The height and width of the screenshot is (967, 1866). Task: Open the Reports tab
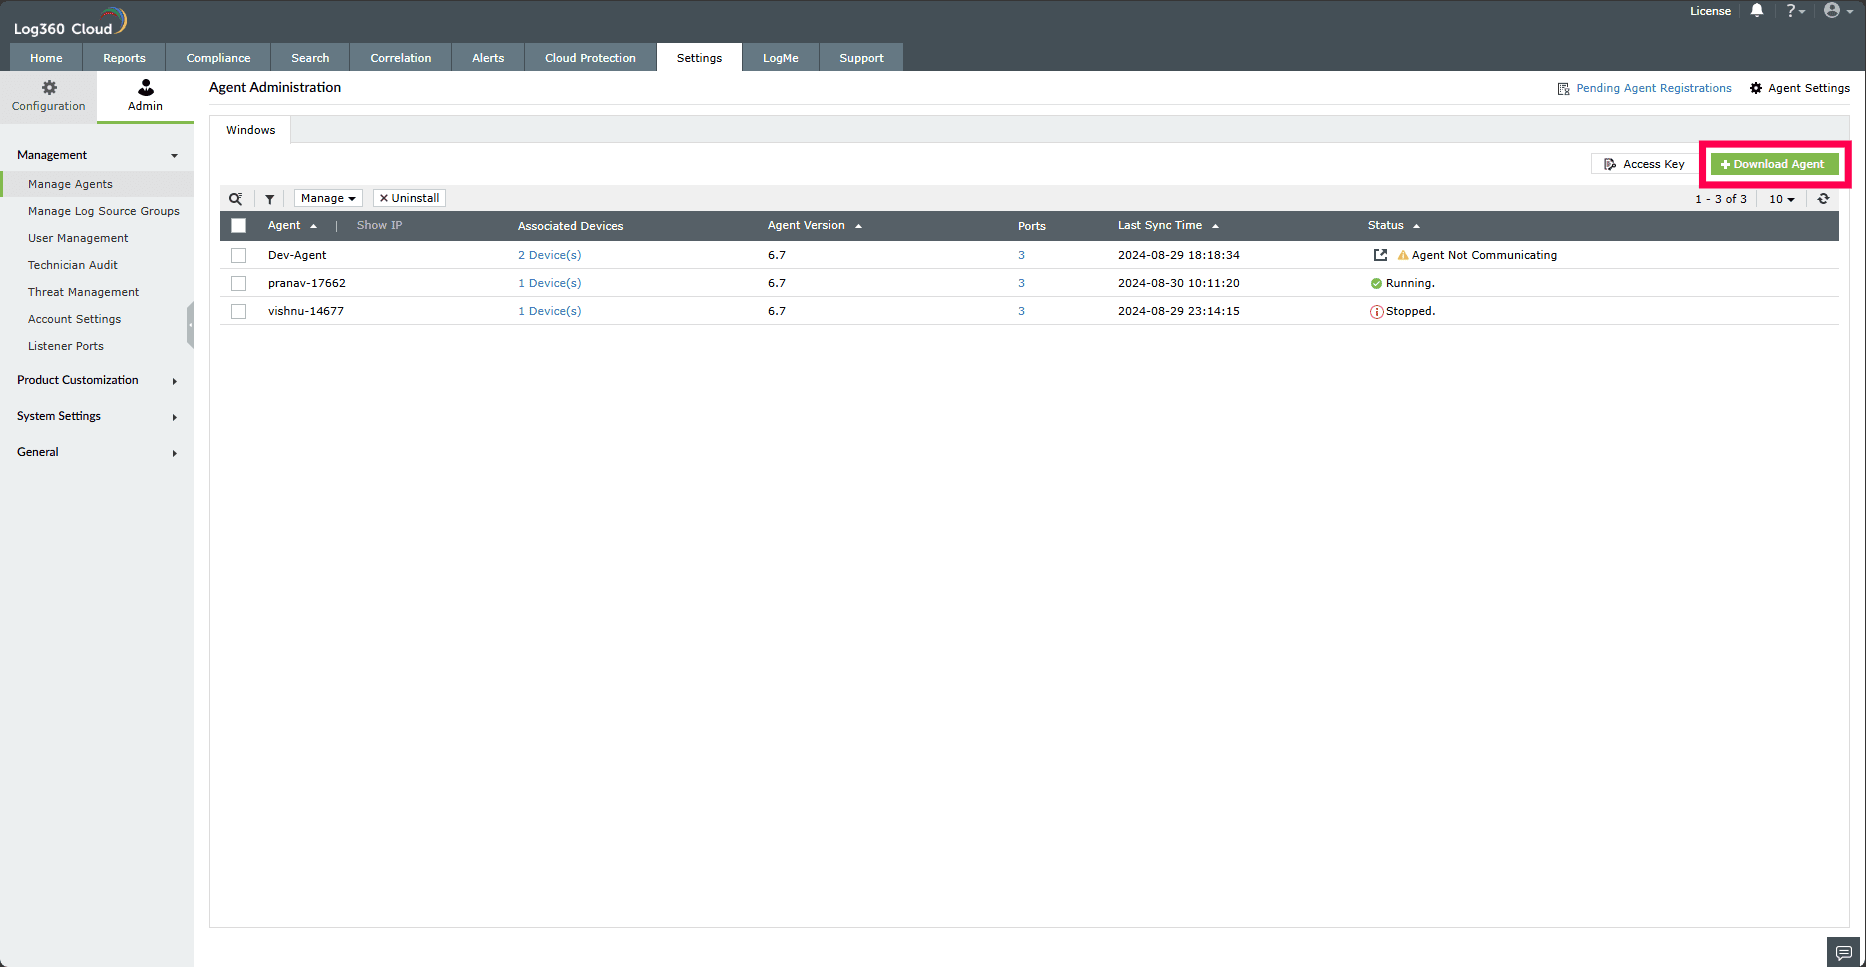[x=124, y=57]
